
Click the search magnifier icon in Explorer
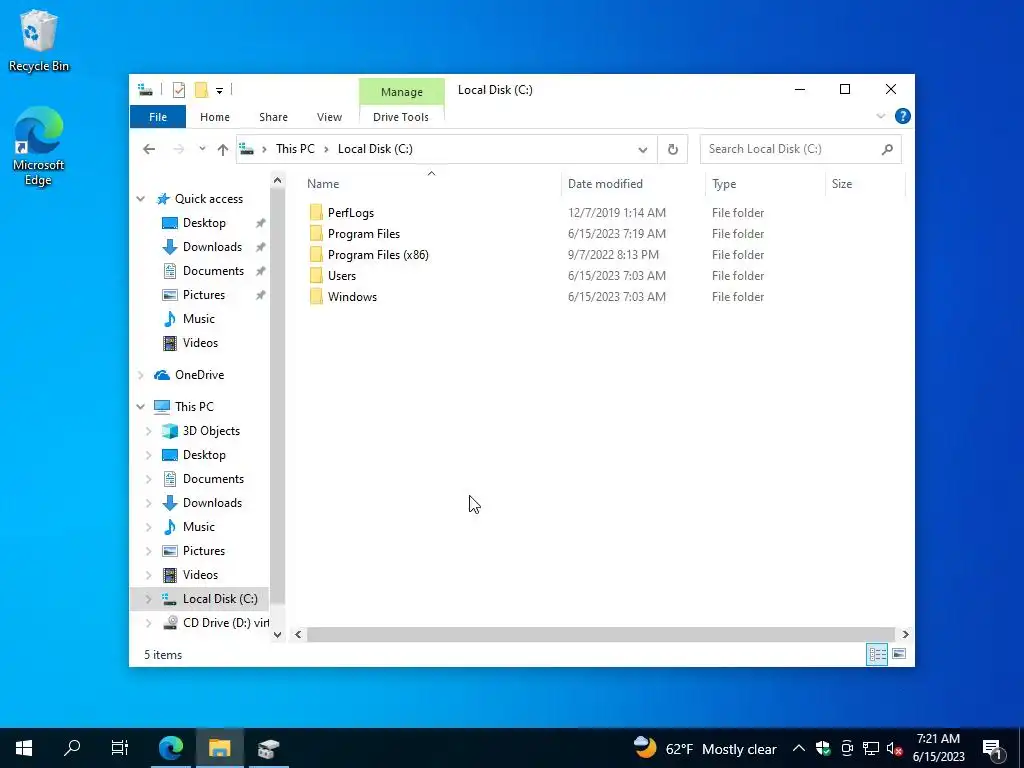(x=887, y=150)
